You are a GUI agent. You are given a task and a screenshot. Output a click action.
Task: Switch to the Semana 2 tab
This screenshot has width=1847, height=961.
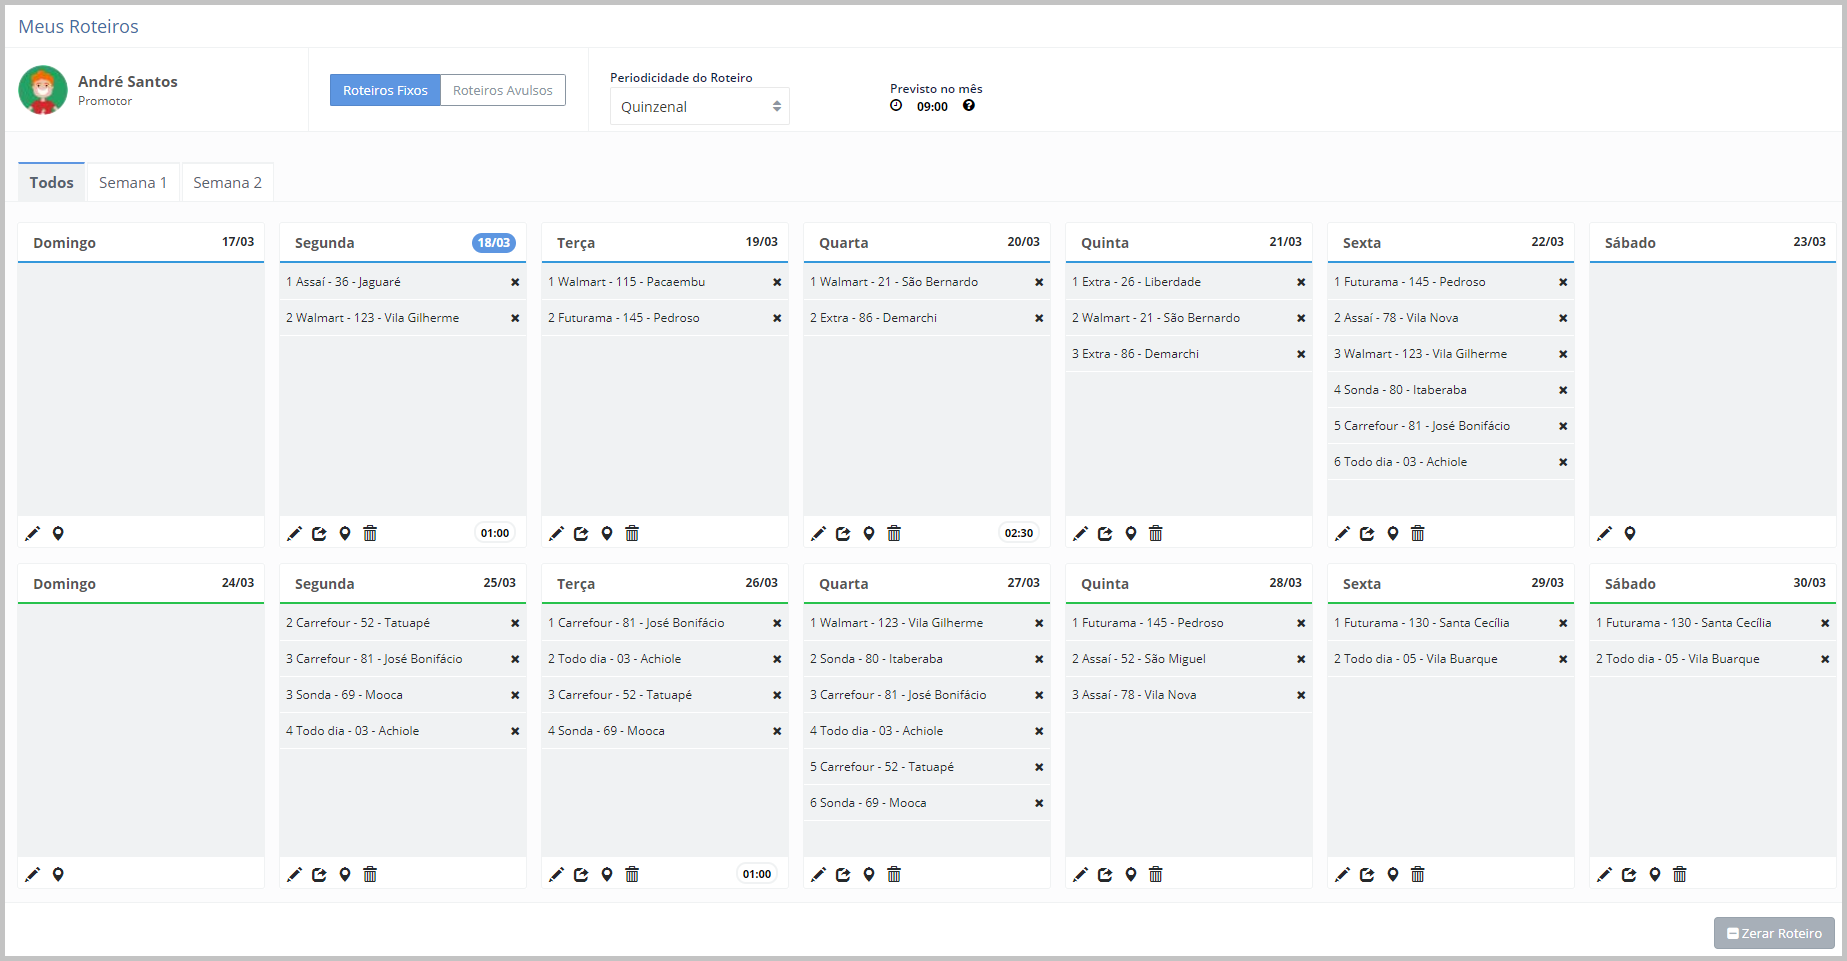click(227, 182)
